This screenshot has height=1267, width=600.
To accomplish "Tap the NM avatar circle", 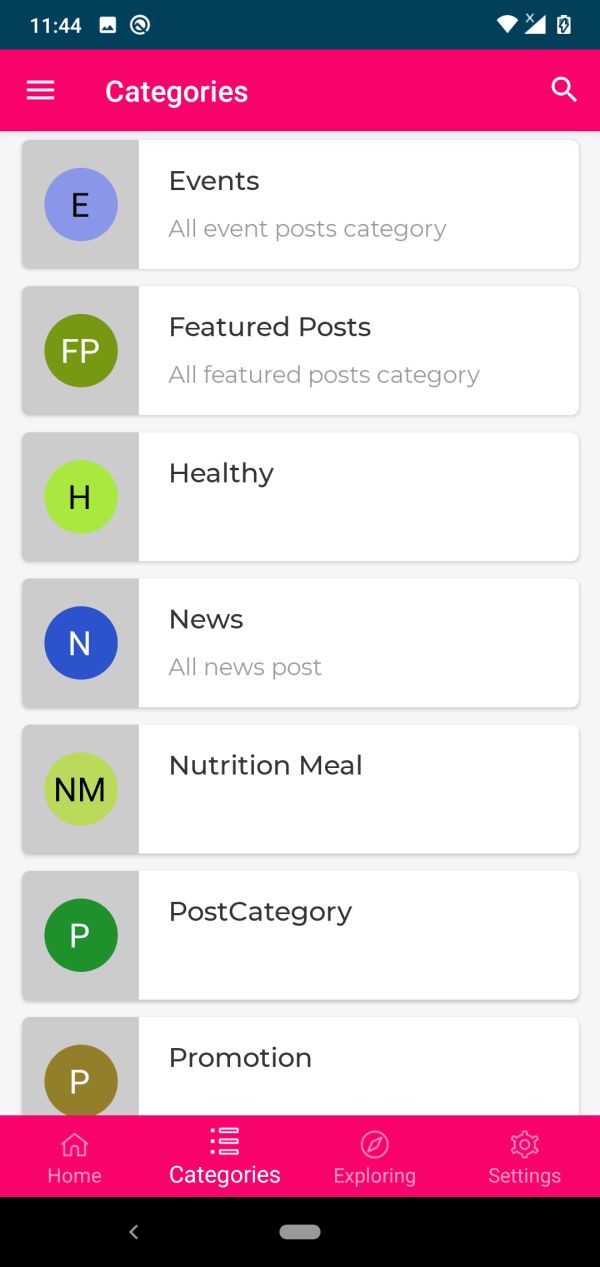I will pos(81,789).
